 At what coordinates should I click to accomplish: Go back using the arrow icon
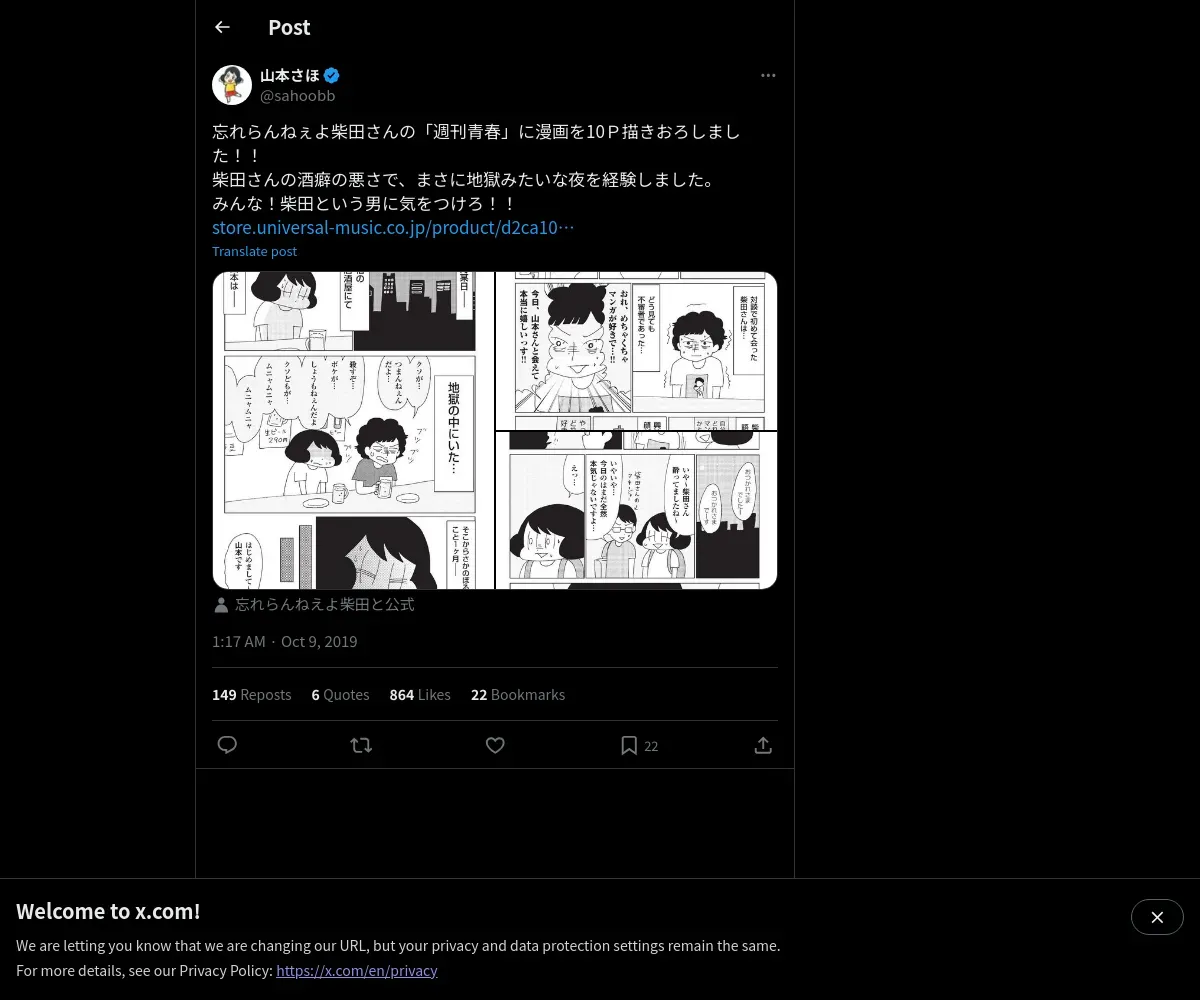(222, 27)
